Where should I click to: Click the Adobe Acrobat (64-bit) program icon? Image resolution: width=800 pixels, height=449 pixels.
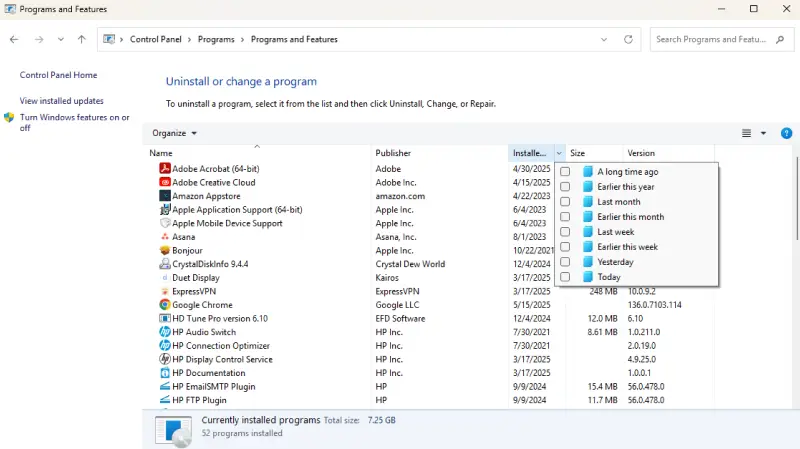(x=165, y=168)
